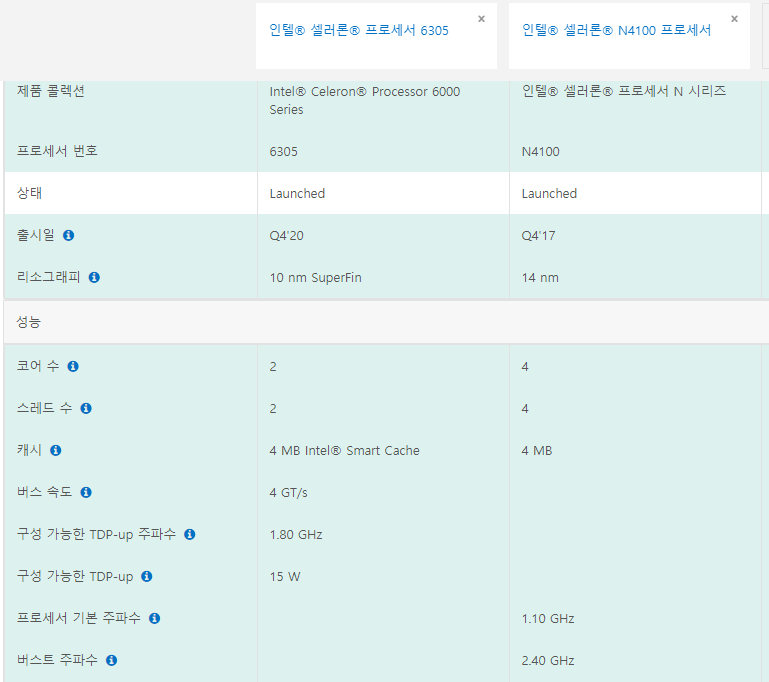Click '4 MB Intel® Smart Cache' value
769x682 pixels.
click(344, 451)
